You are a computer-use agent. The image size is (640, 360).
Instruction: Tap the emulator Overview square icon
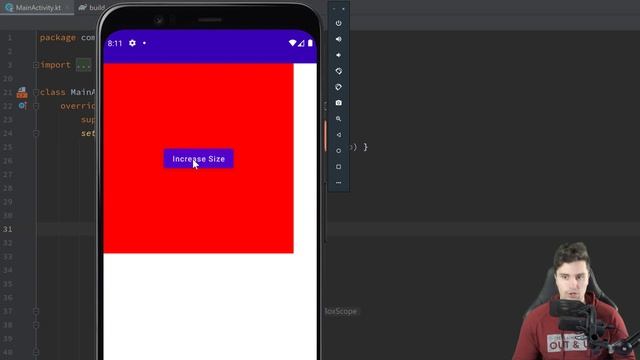(x=338, y=167)
